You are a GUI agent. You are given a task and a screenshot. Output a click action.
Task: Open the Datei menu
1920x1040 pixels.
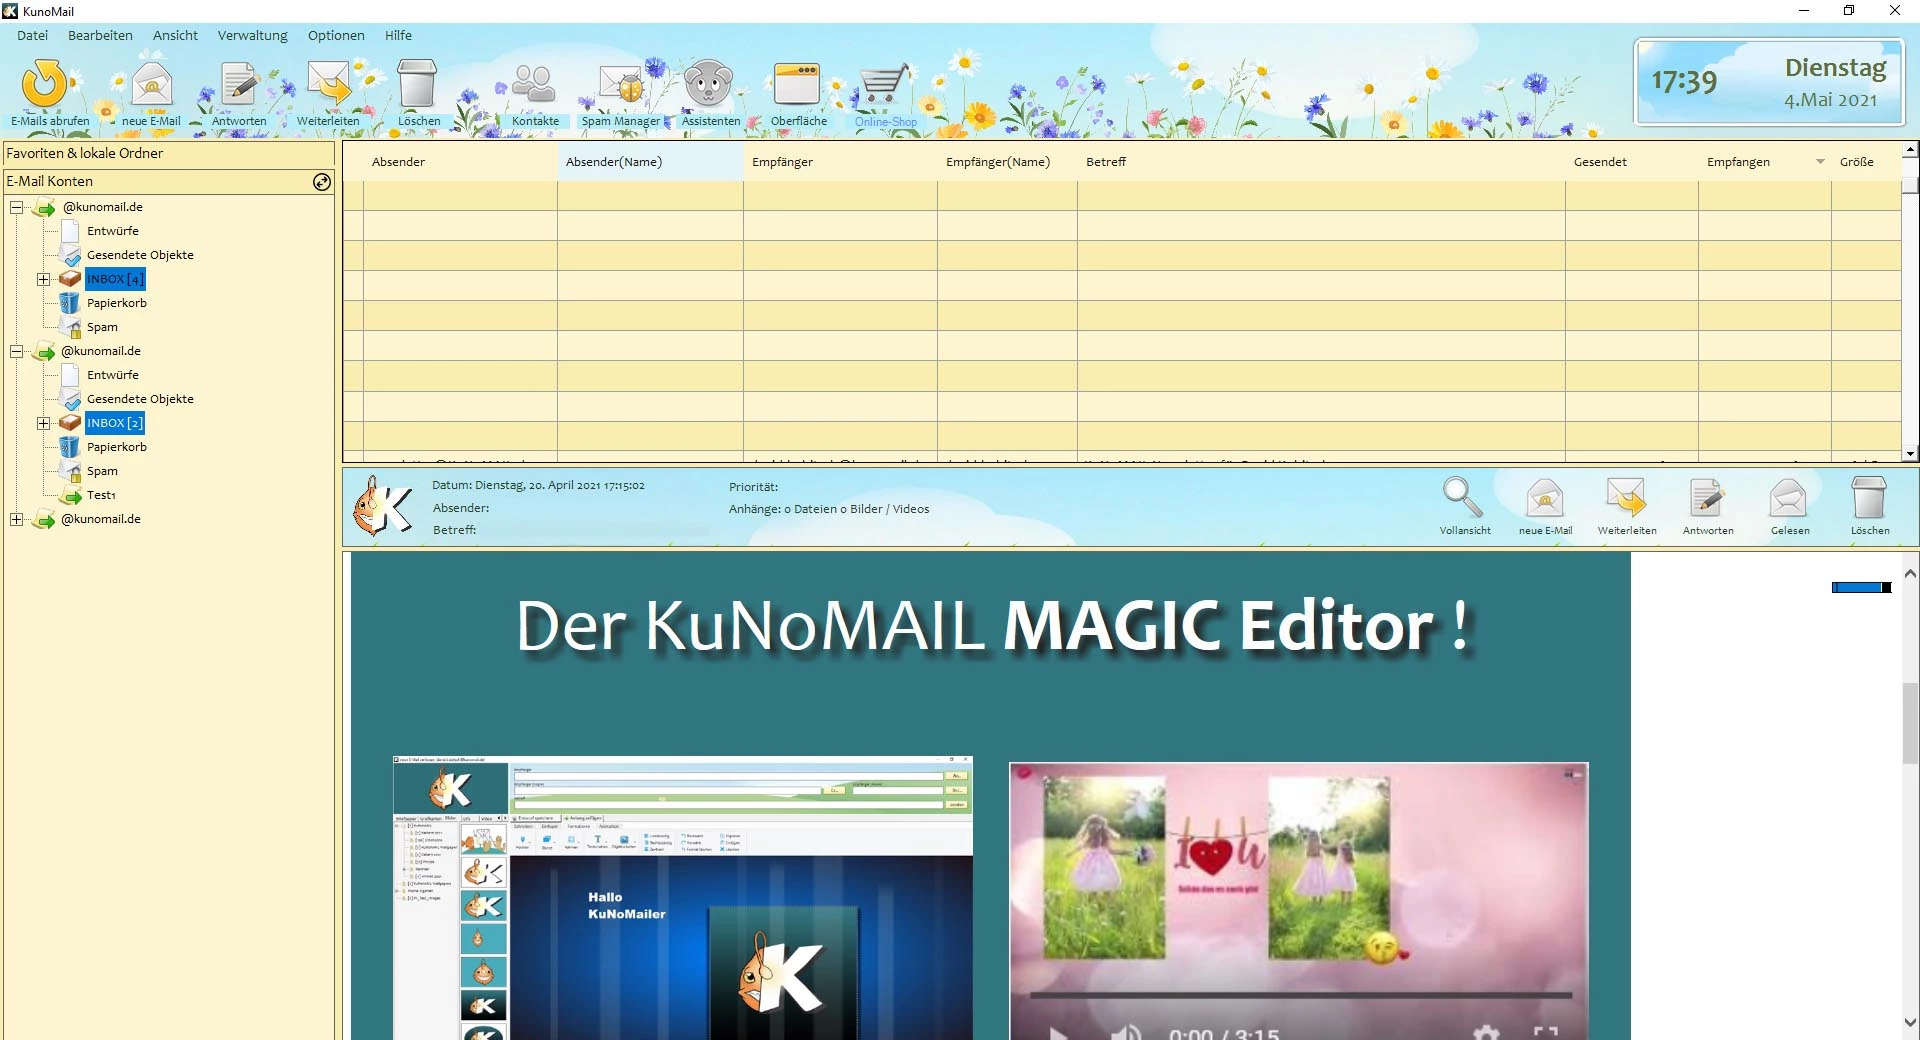pyautogui.click(x=32, y=35)
